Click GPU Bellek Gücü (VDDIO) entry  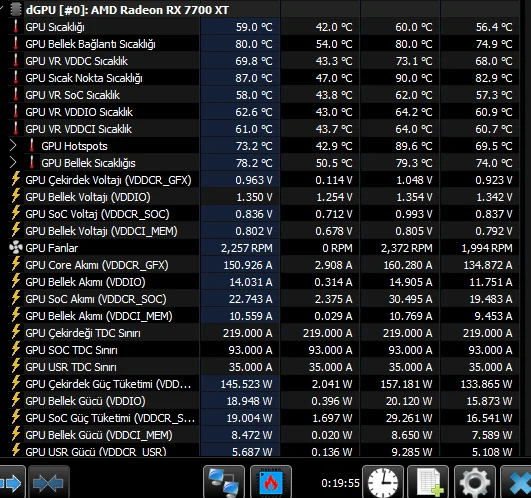click(85, 401)
